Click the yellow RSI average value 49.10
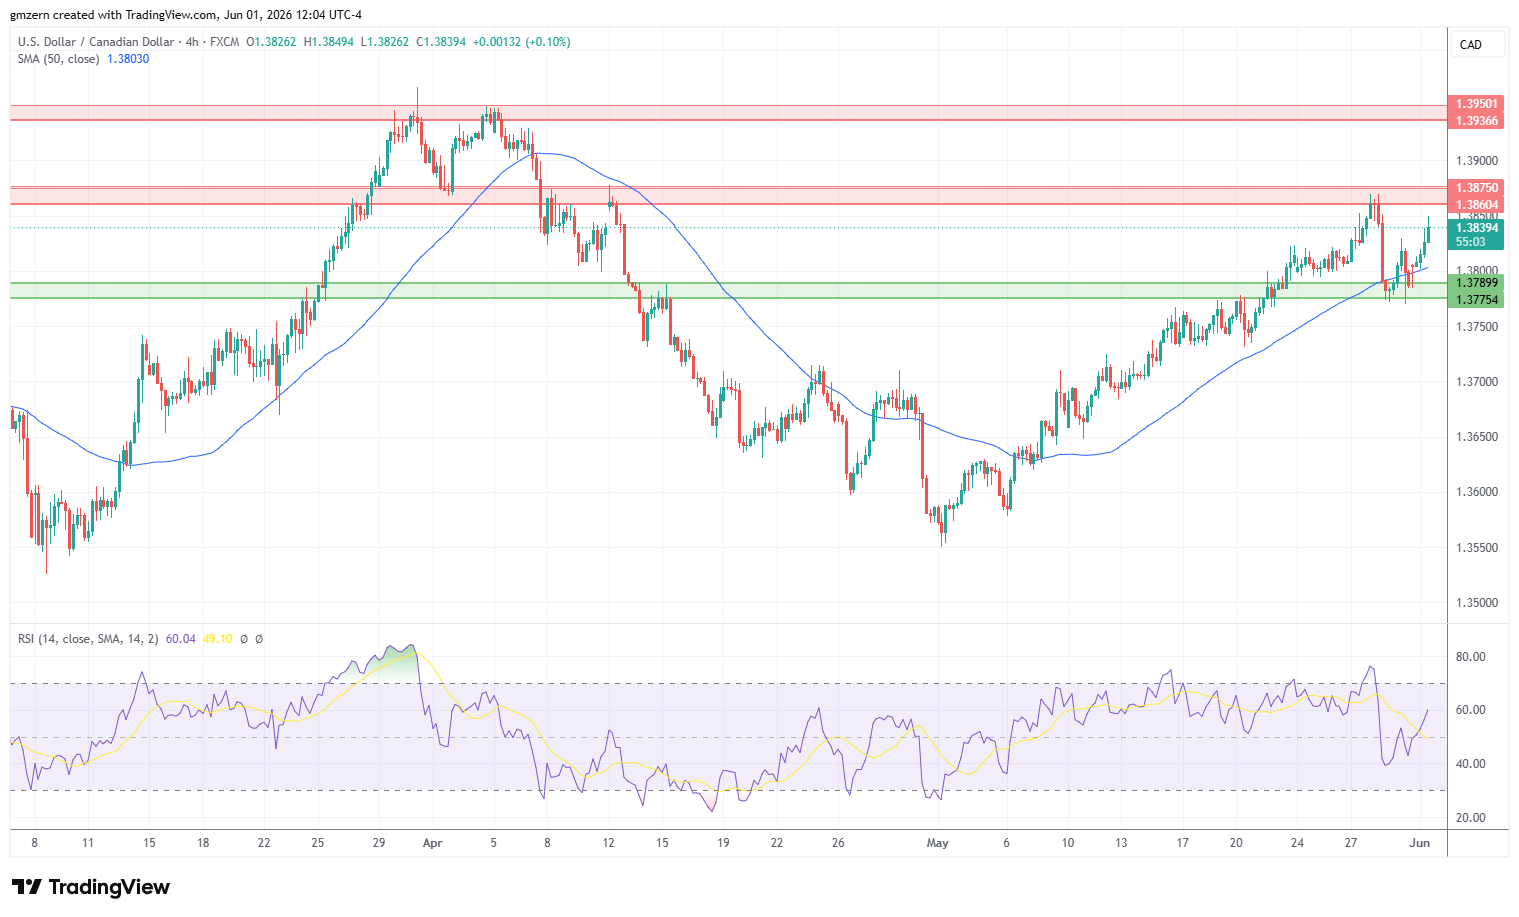 217,639
